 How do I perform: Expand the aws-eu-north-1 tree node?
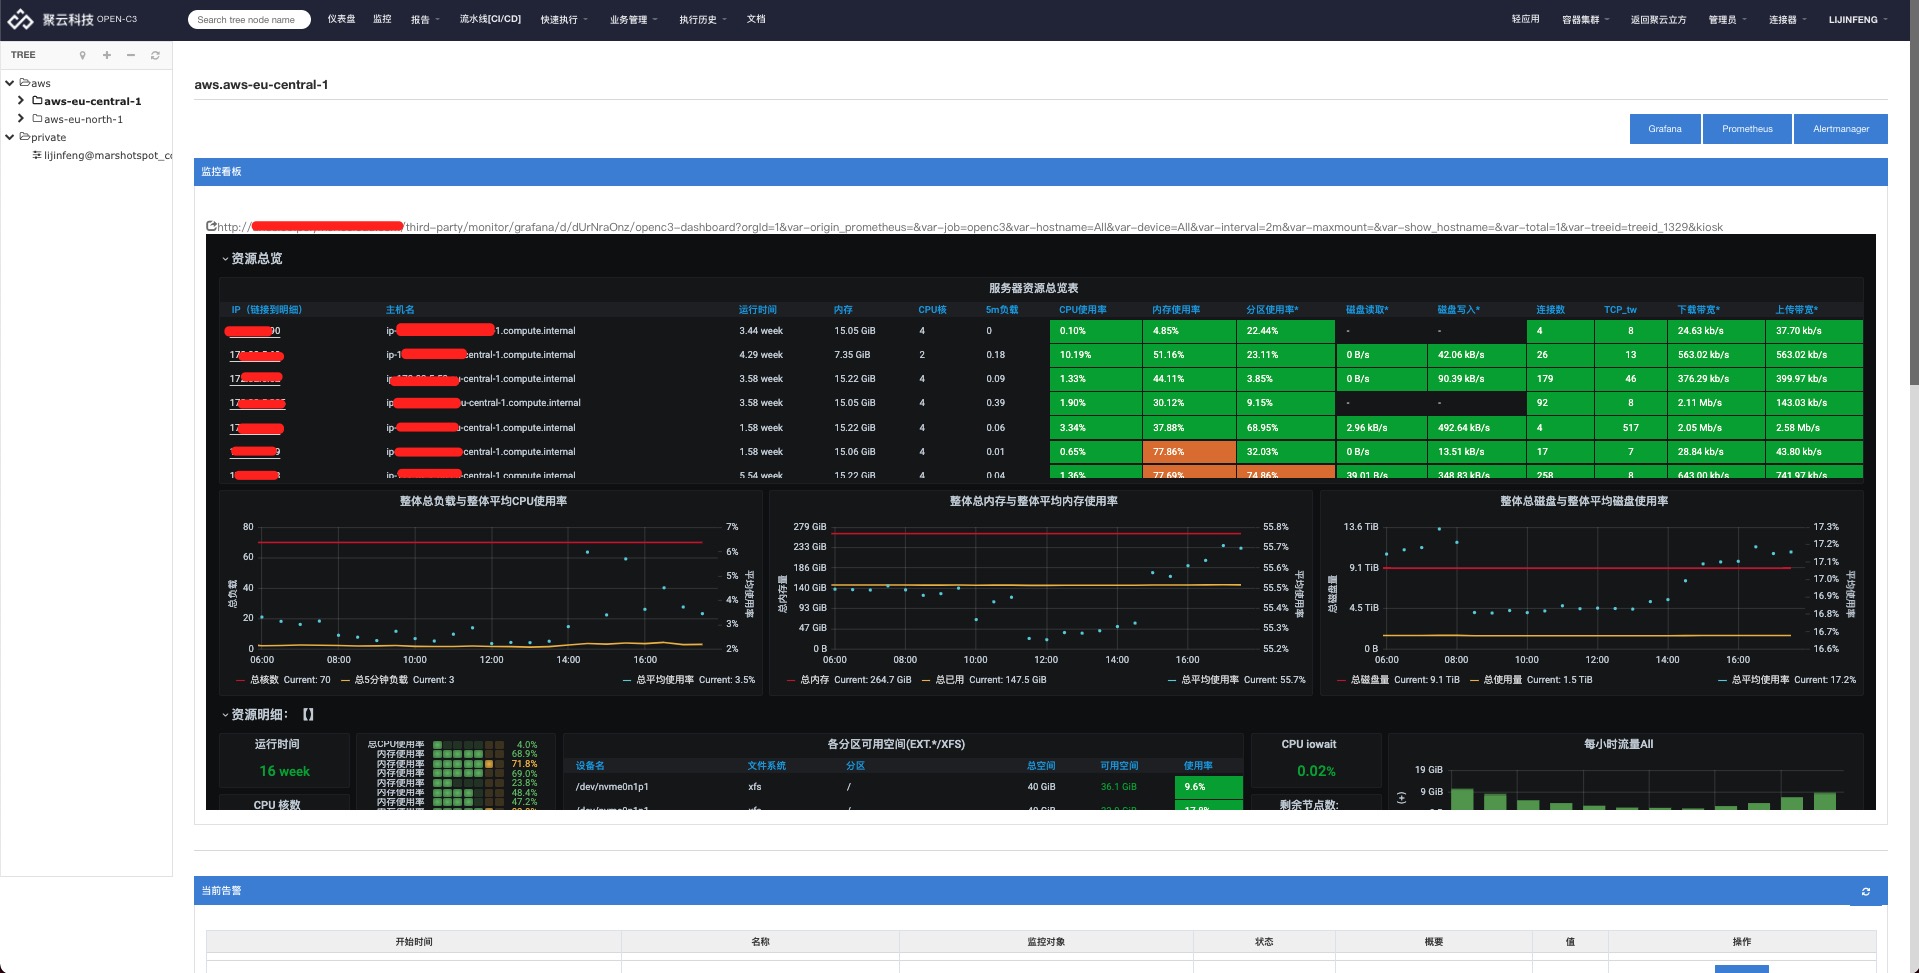pyautogui.click(x=21, y=118)
